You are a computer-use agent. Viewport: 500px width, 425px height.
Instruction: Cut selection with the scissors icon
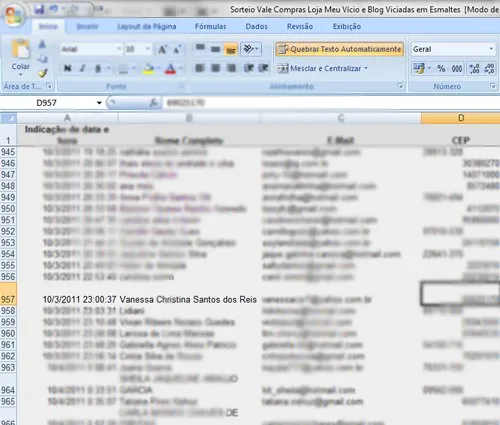click(x=42, y=44)
